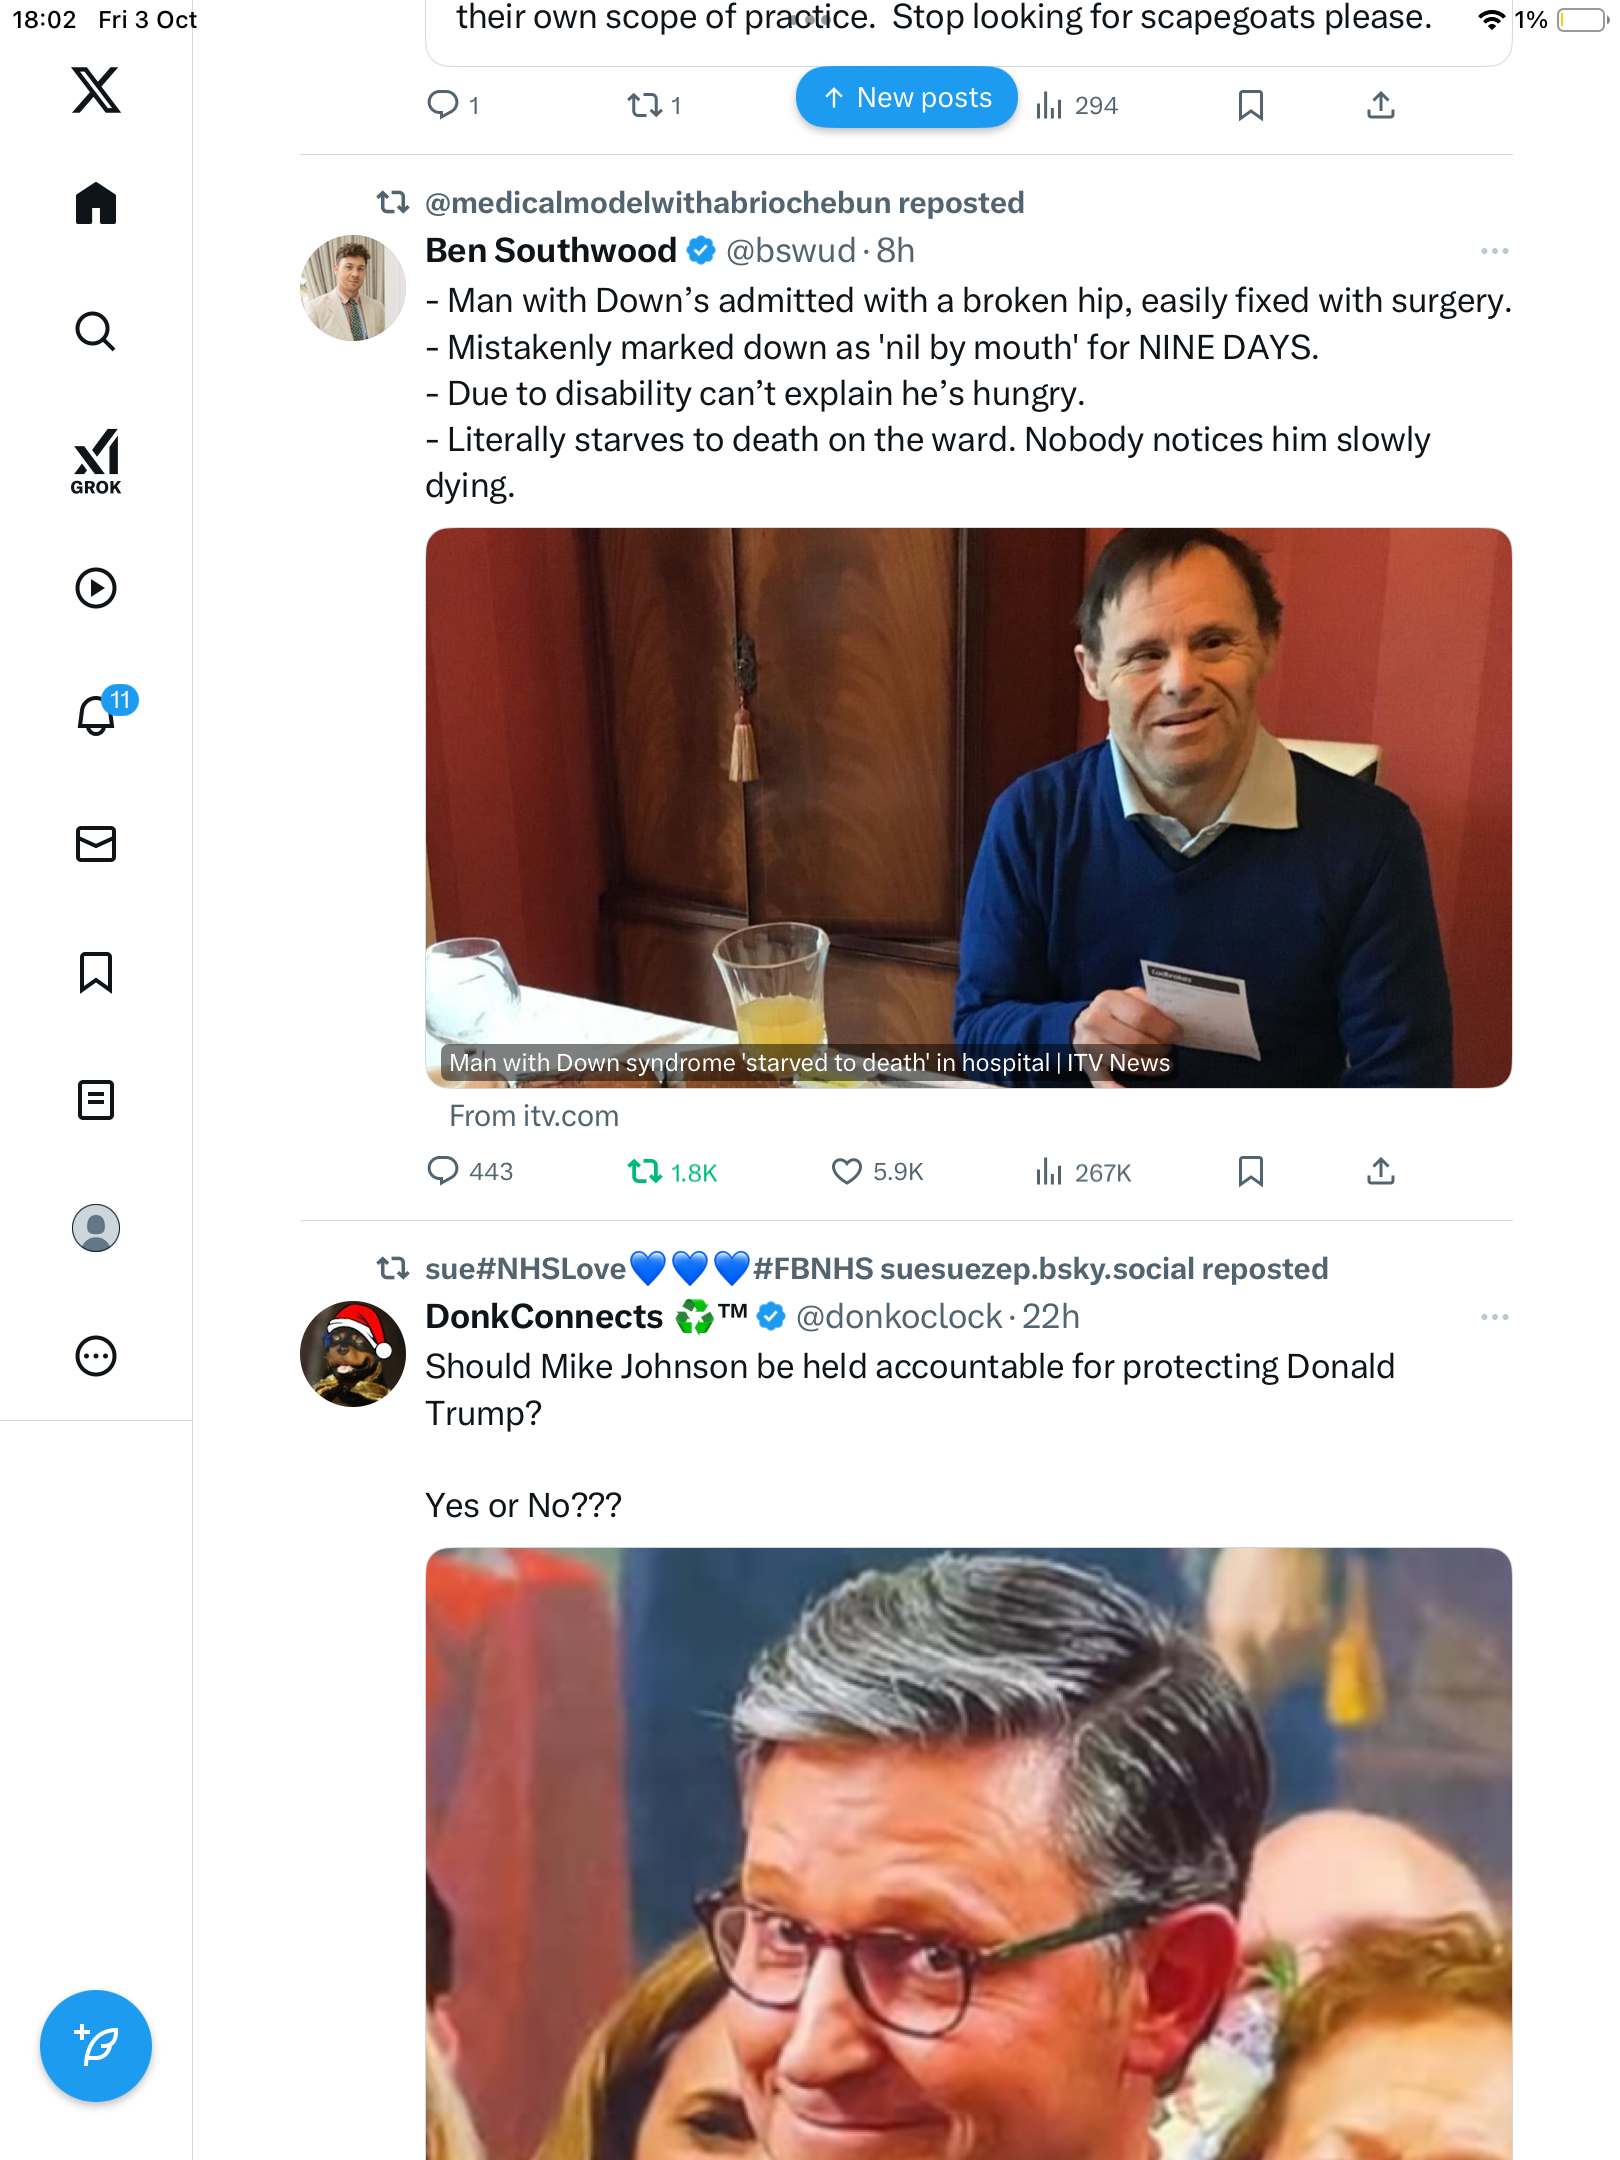Bookmark Ben Southwood's post
Screen dimensions: 1620x2160
click(1250, 1171)
